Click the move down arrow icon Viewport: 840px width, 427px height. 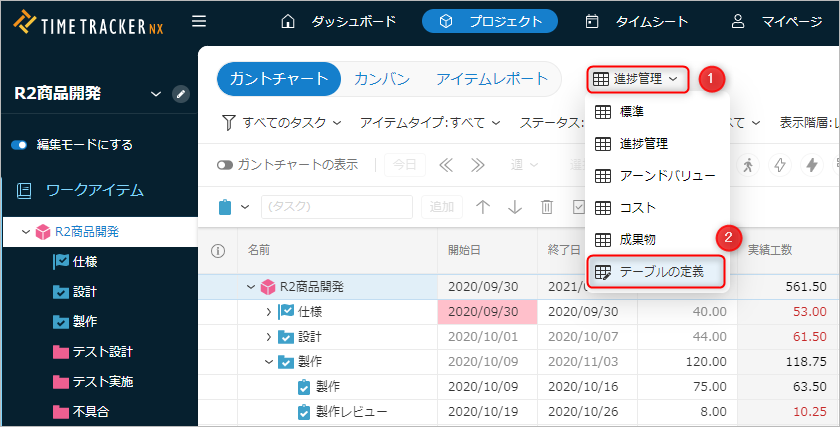[515, 207]
